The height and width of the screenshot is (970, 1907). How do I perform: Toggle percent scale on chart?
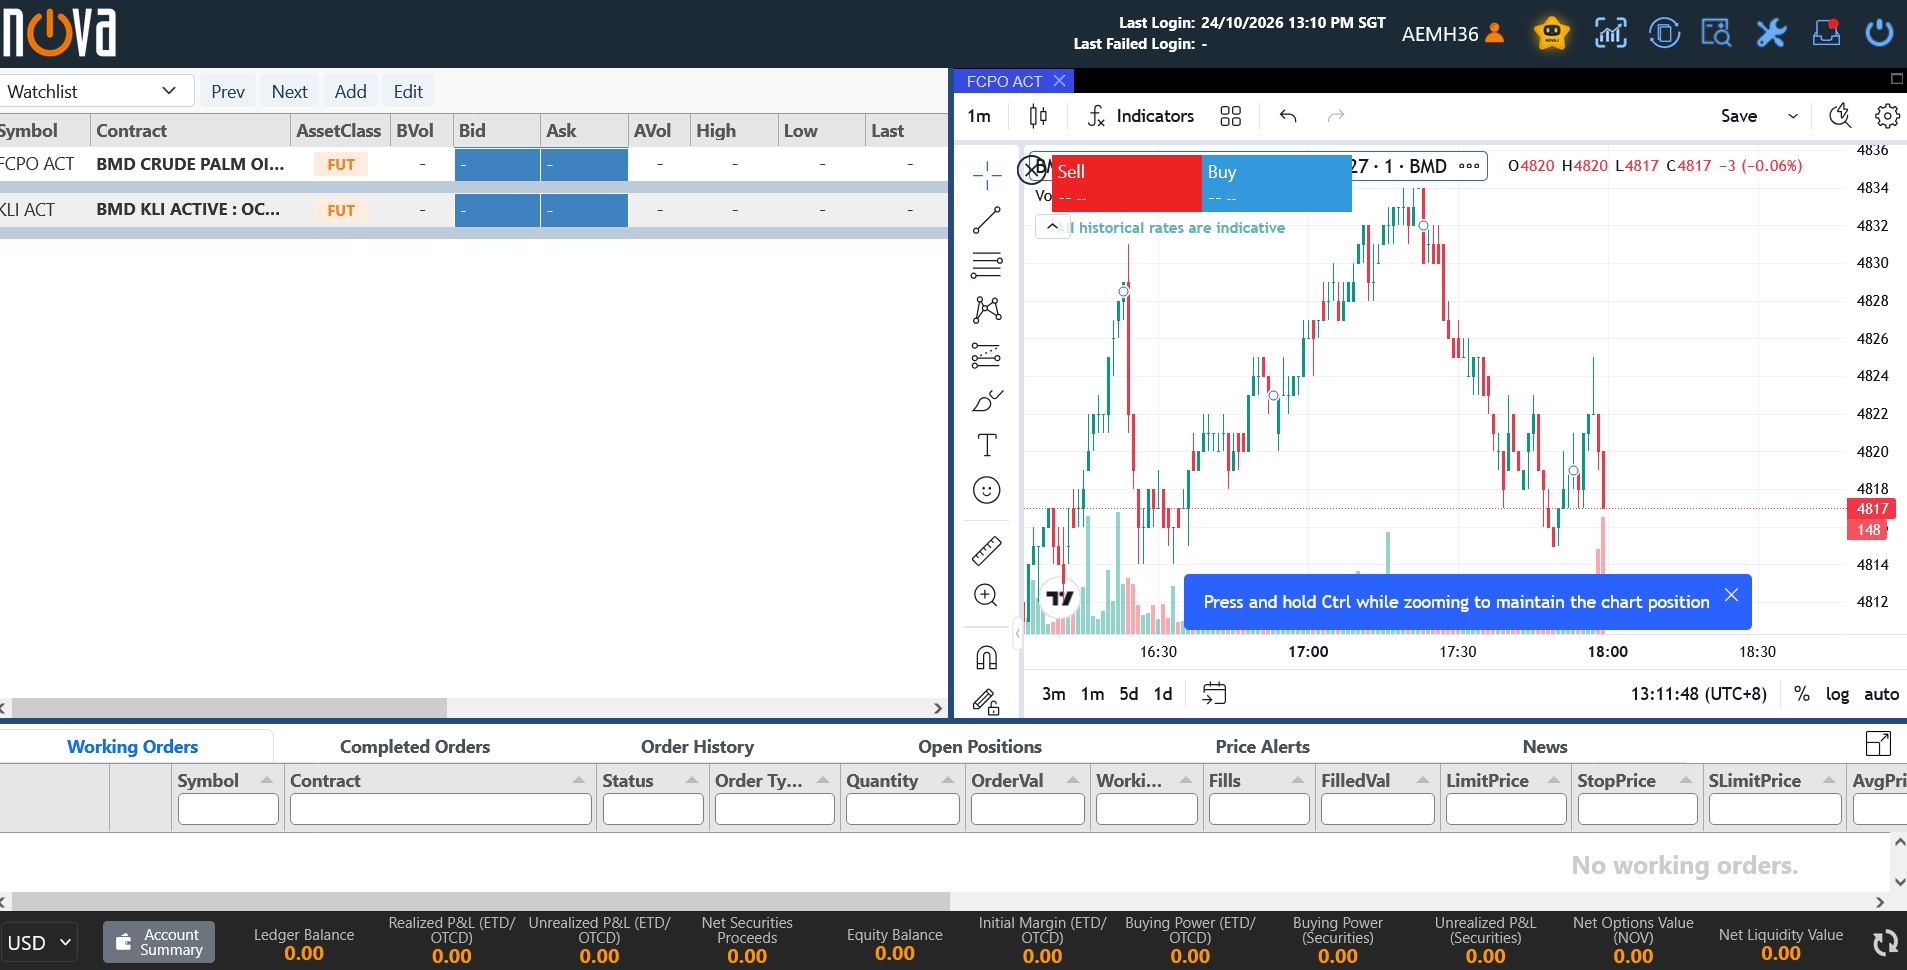pyautogui.click(x=1801, y=693)
